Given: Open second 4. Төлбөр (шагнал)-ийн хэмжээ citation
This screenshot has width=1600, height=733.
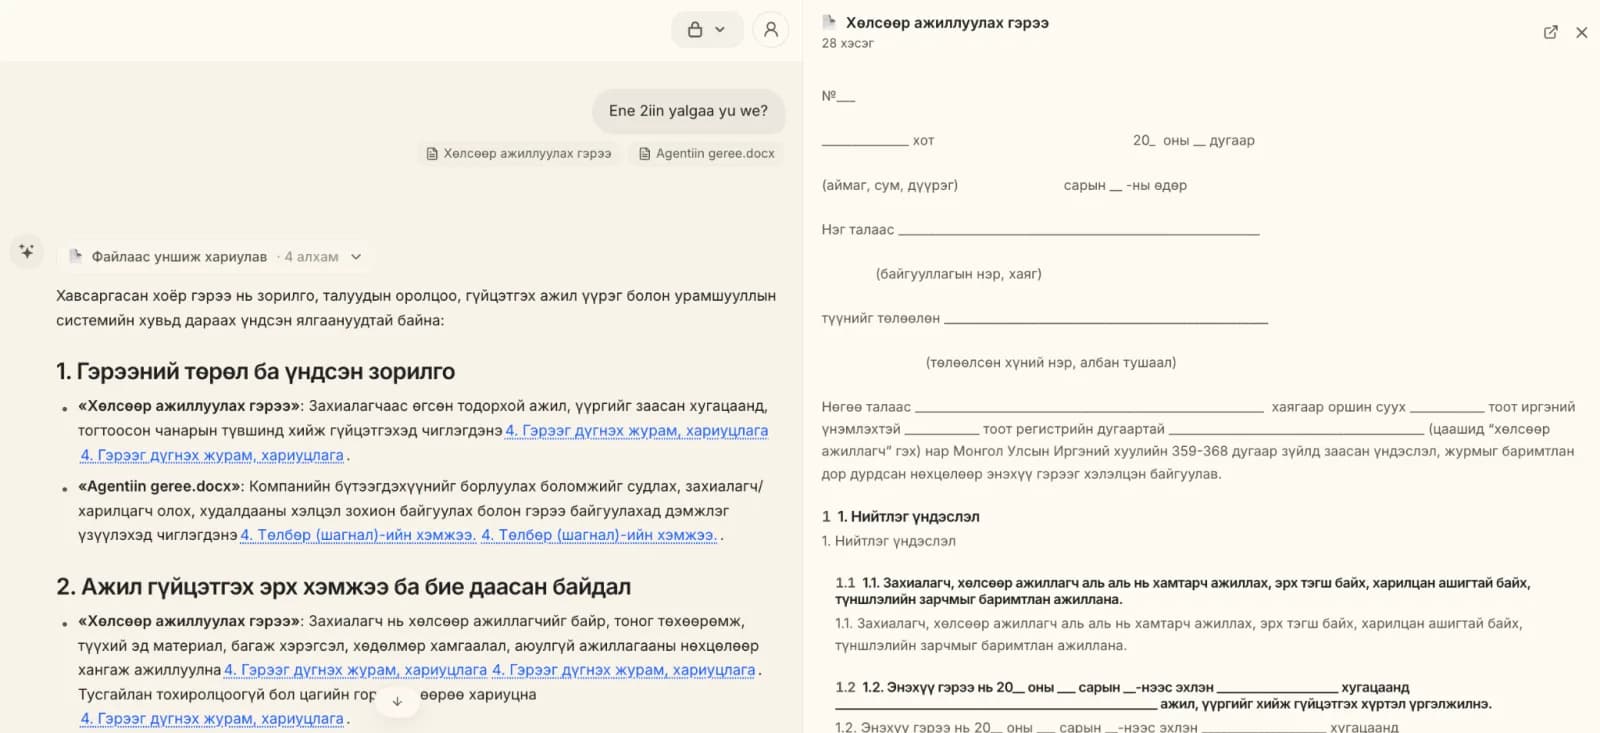Looking at the screenshot, I should pos(599,535).
